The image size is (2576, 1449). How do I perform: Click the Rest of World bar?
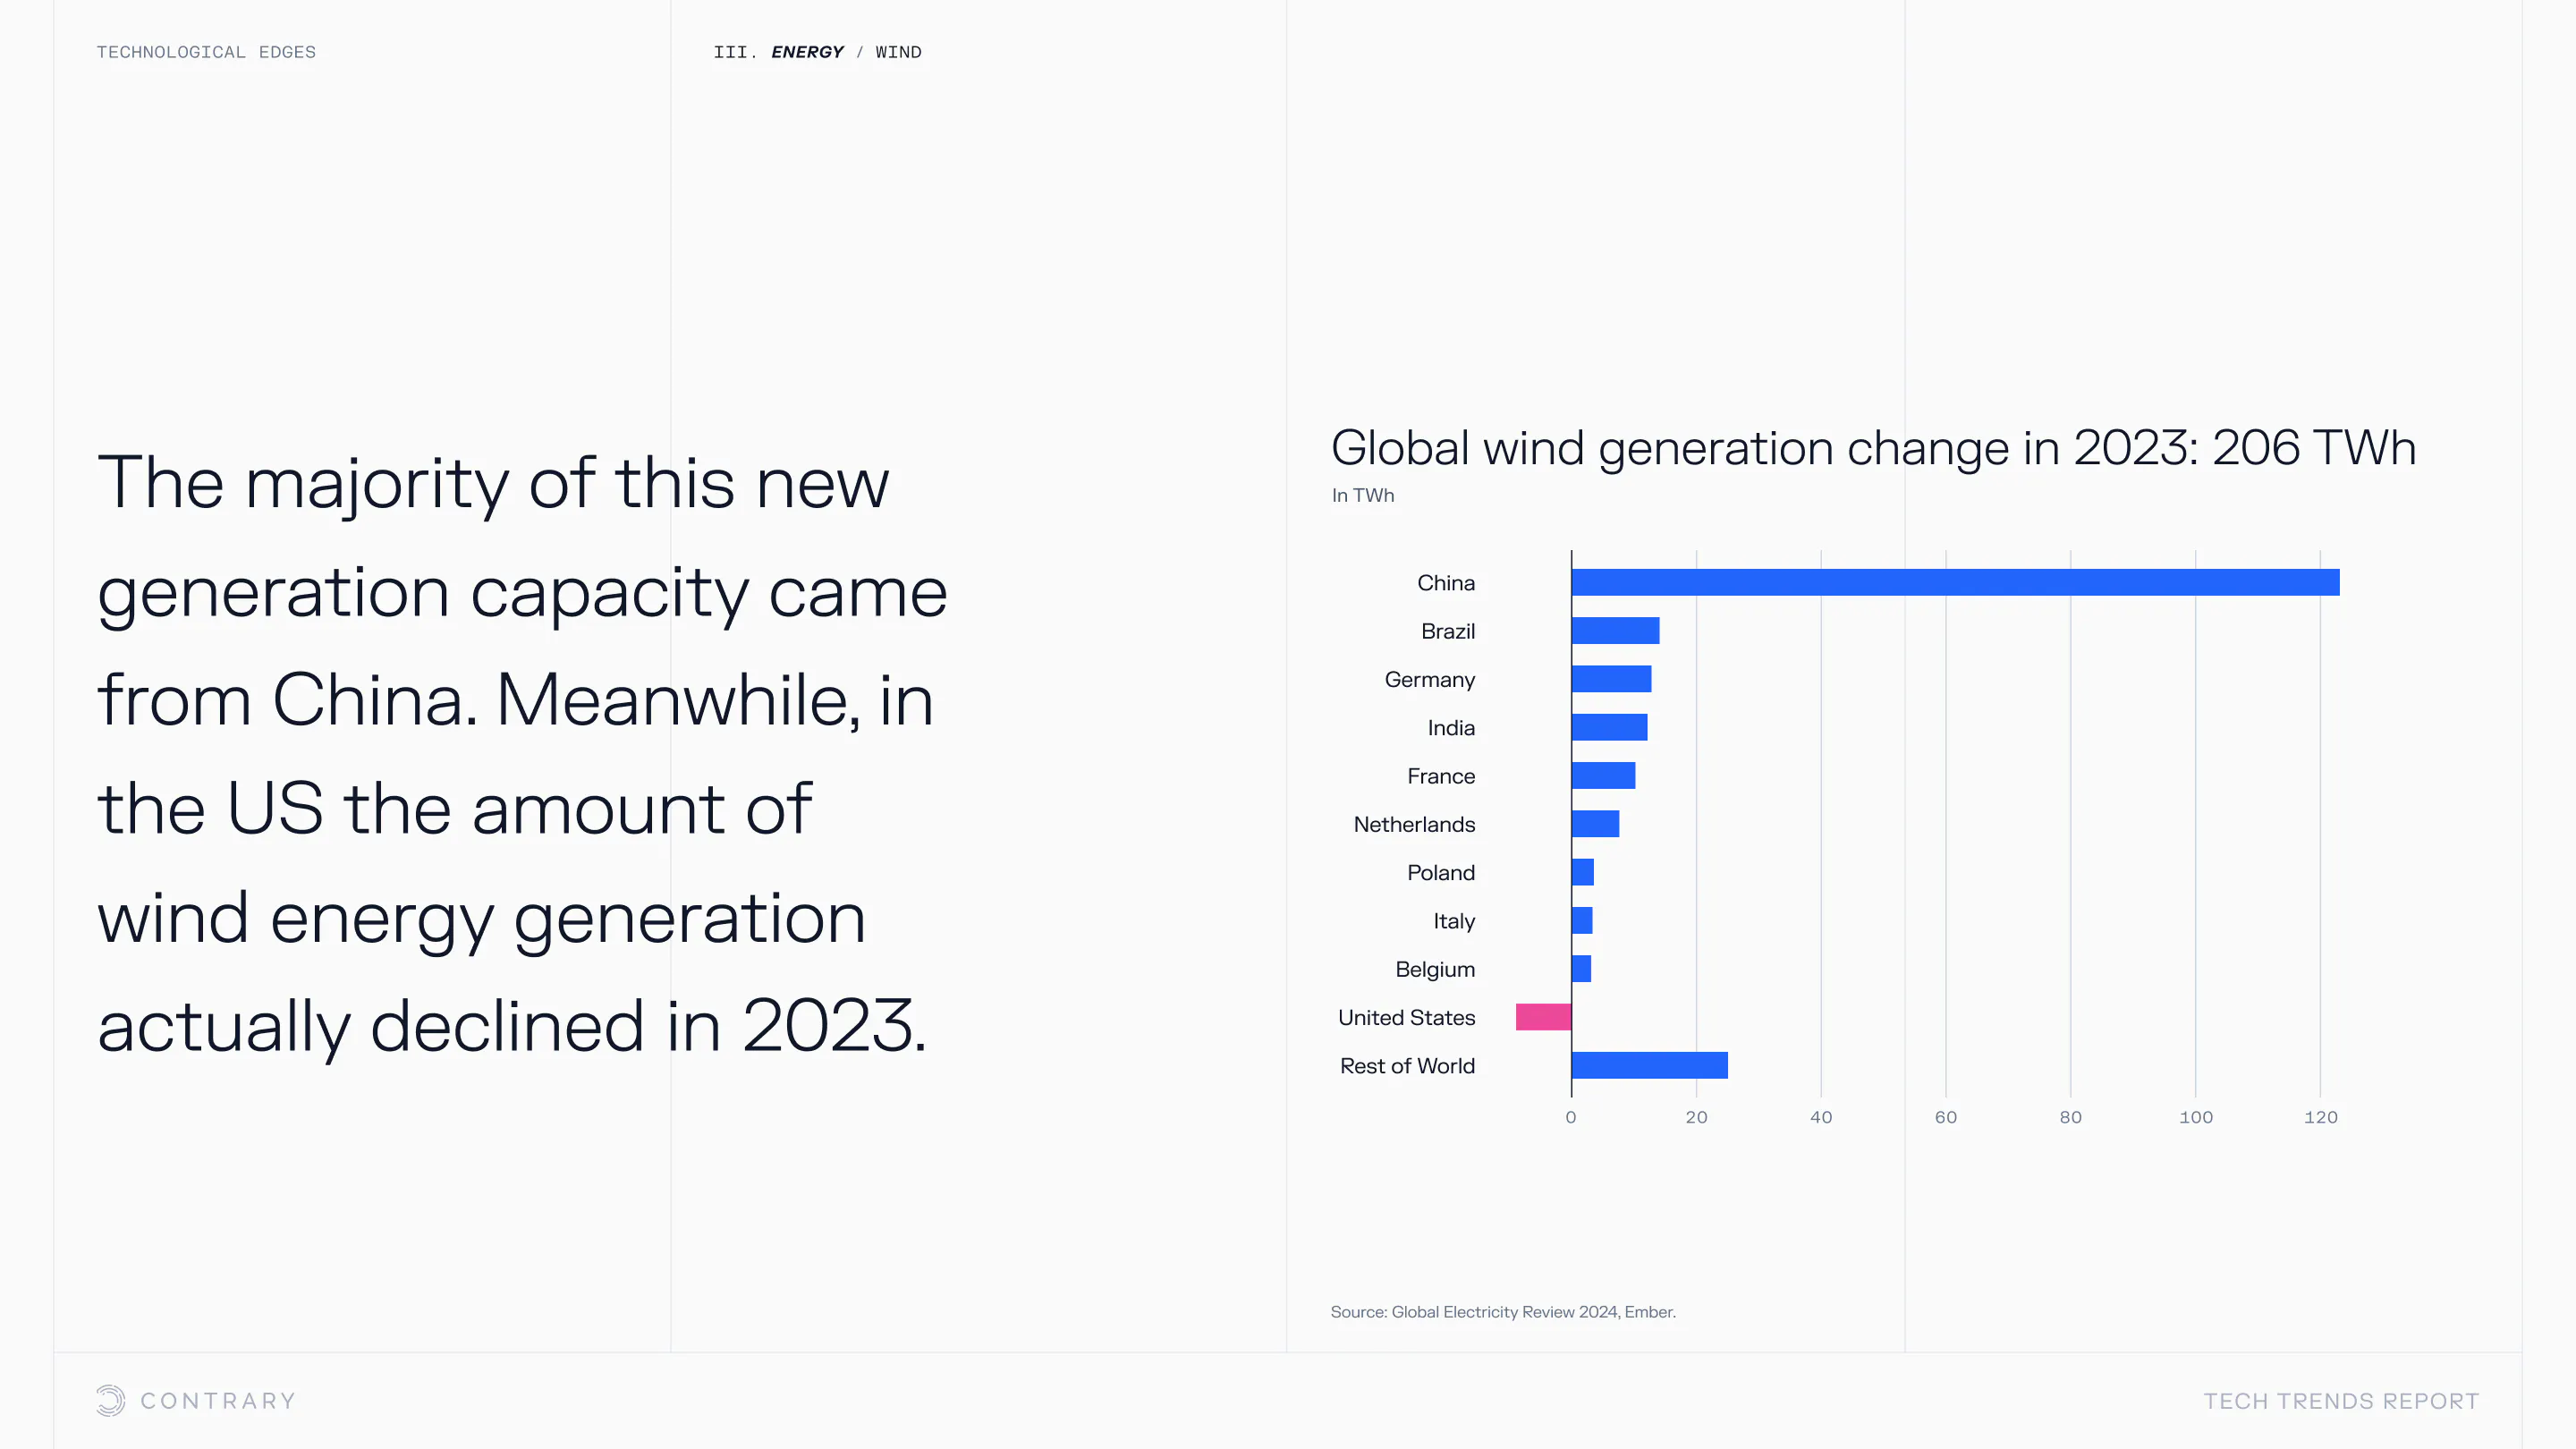click(1649, 1065)
